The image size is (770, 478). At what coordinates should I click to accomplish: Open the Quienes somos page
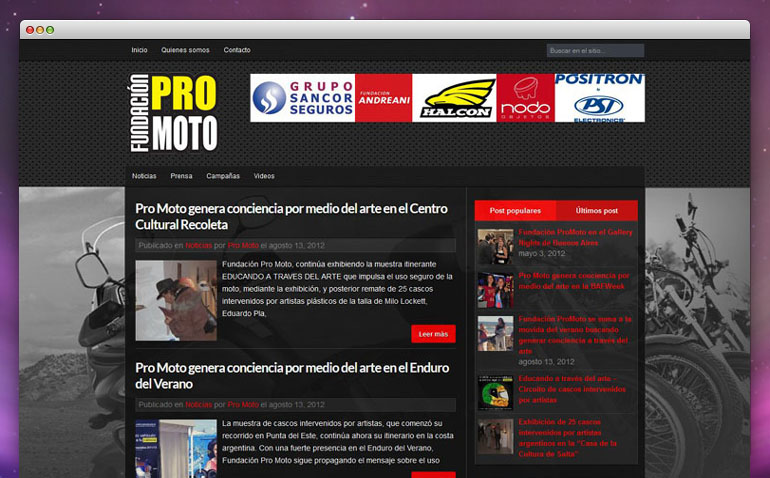[185, 50]
